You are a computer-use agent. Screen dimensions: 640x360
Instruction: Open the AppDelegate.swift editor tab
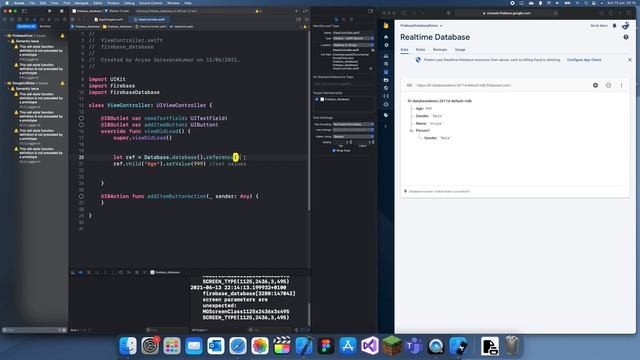click(x=108, y=19)
